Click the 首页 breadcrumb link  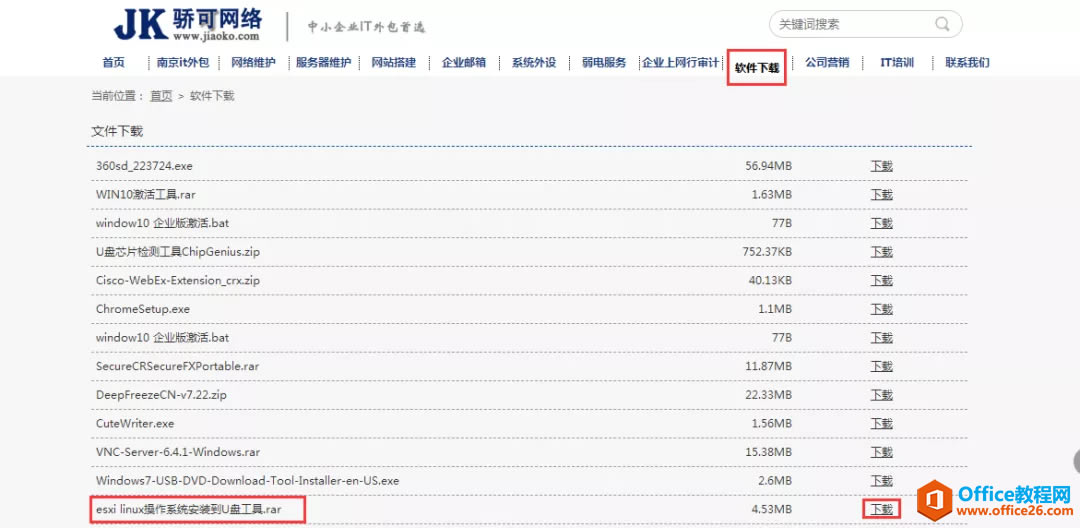(x=161, y=96)
